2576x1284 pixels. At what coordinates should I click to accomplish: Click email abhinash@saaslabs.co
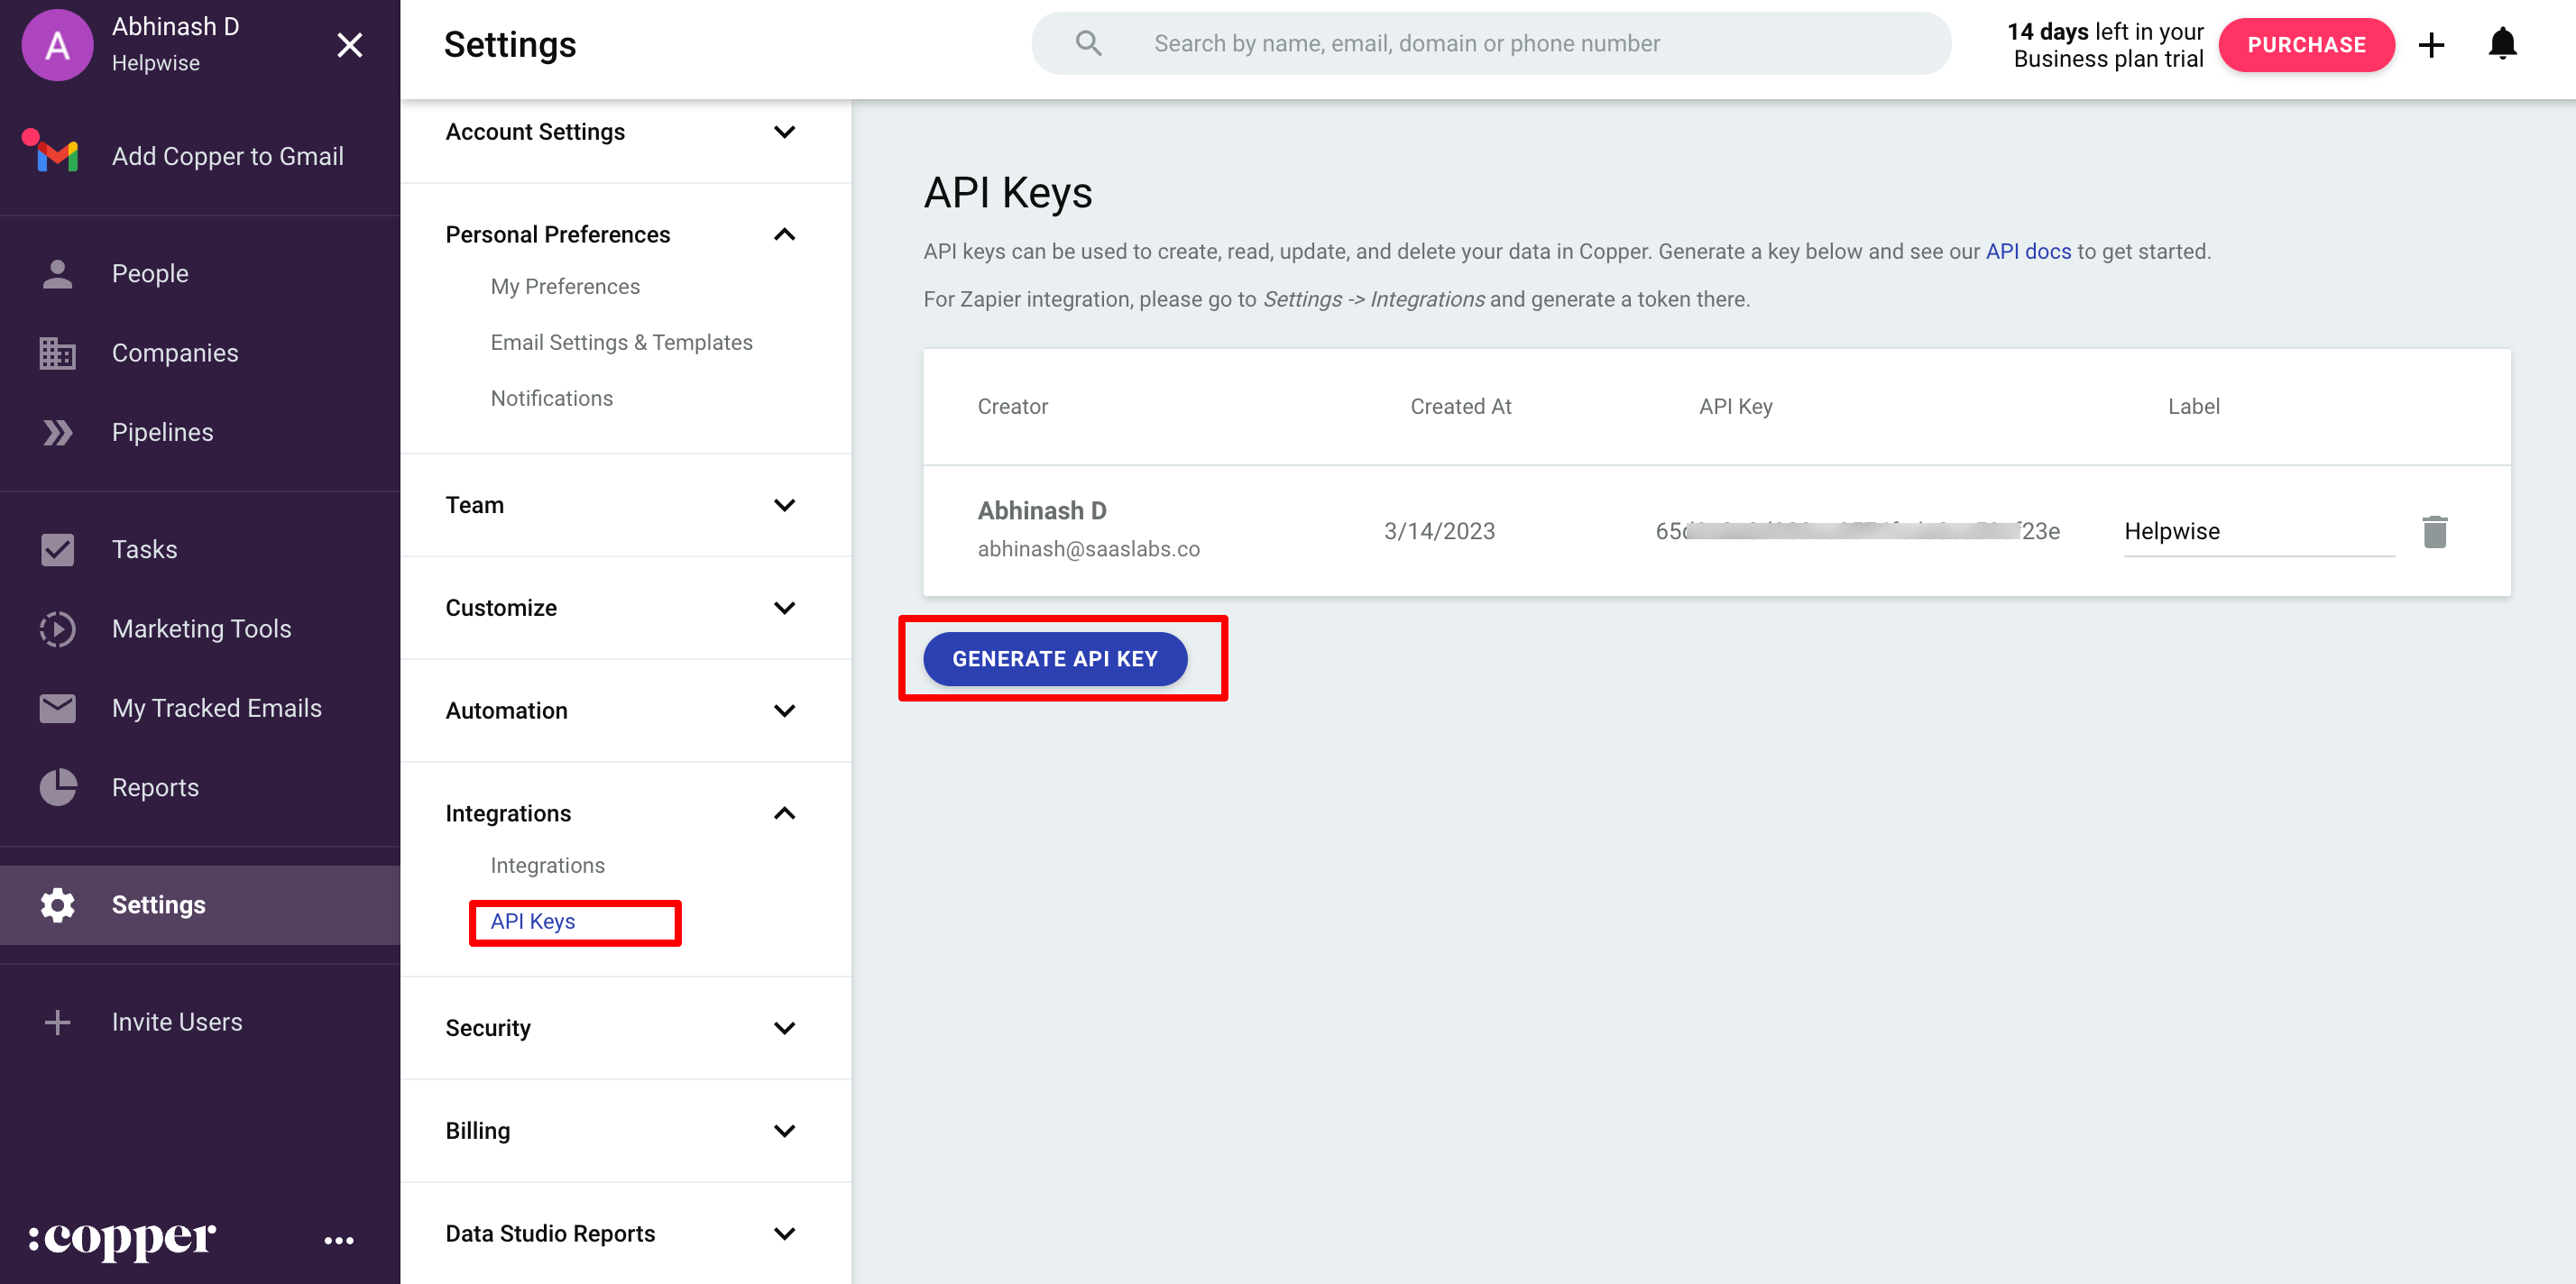[1088, 549]
